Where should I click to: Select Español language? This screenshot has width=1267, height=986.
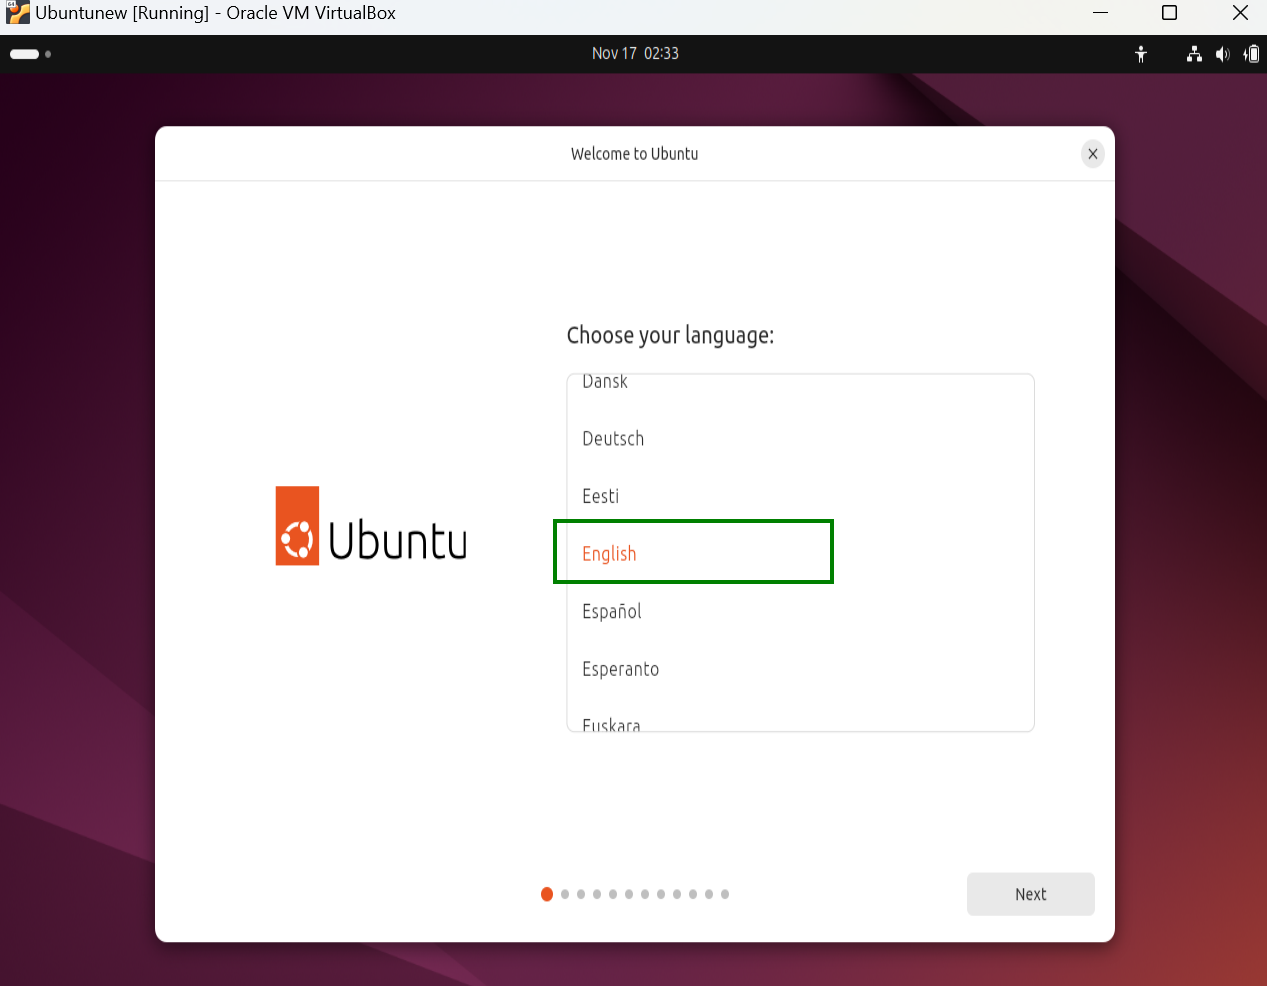click(800, 611)
